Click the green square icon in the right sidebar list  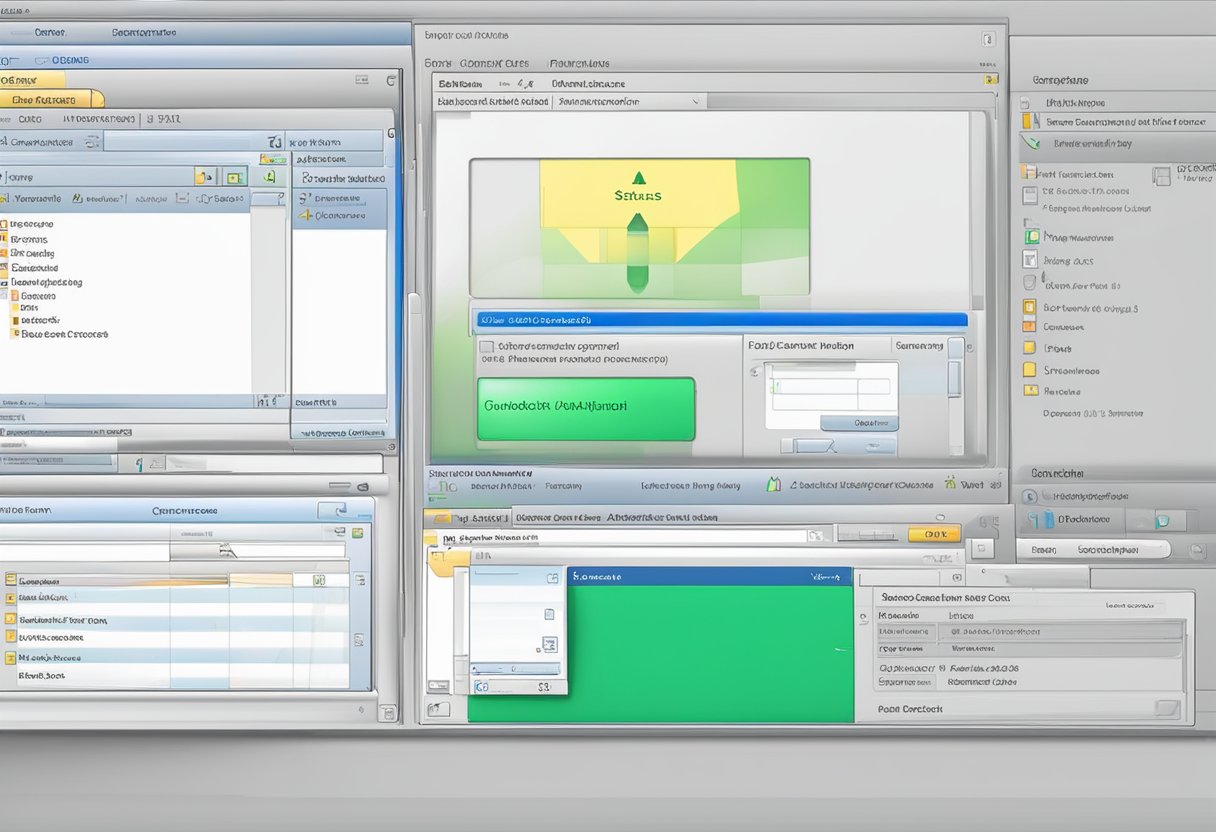click(x=1032, y=237)
